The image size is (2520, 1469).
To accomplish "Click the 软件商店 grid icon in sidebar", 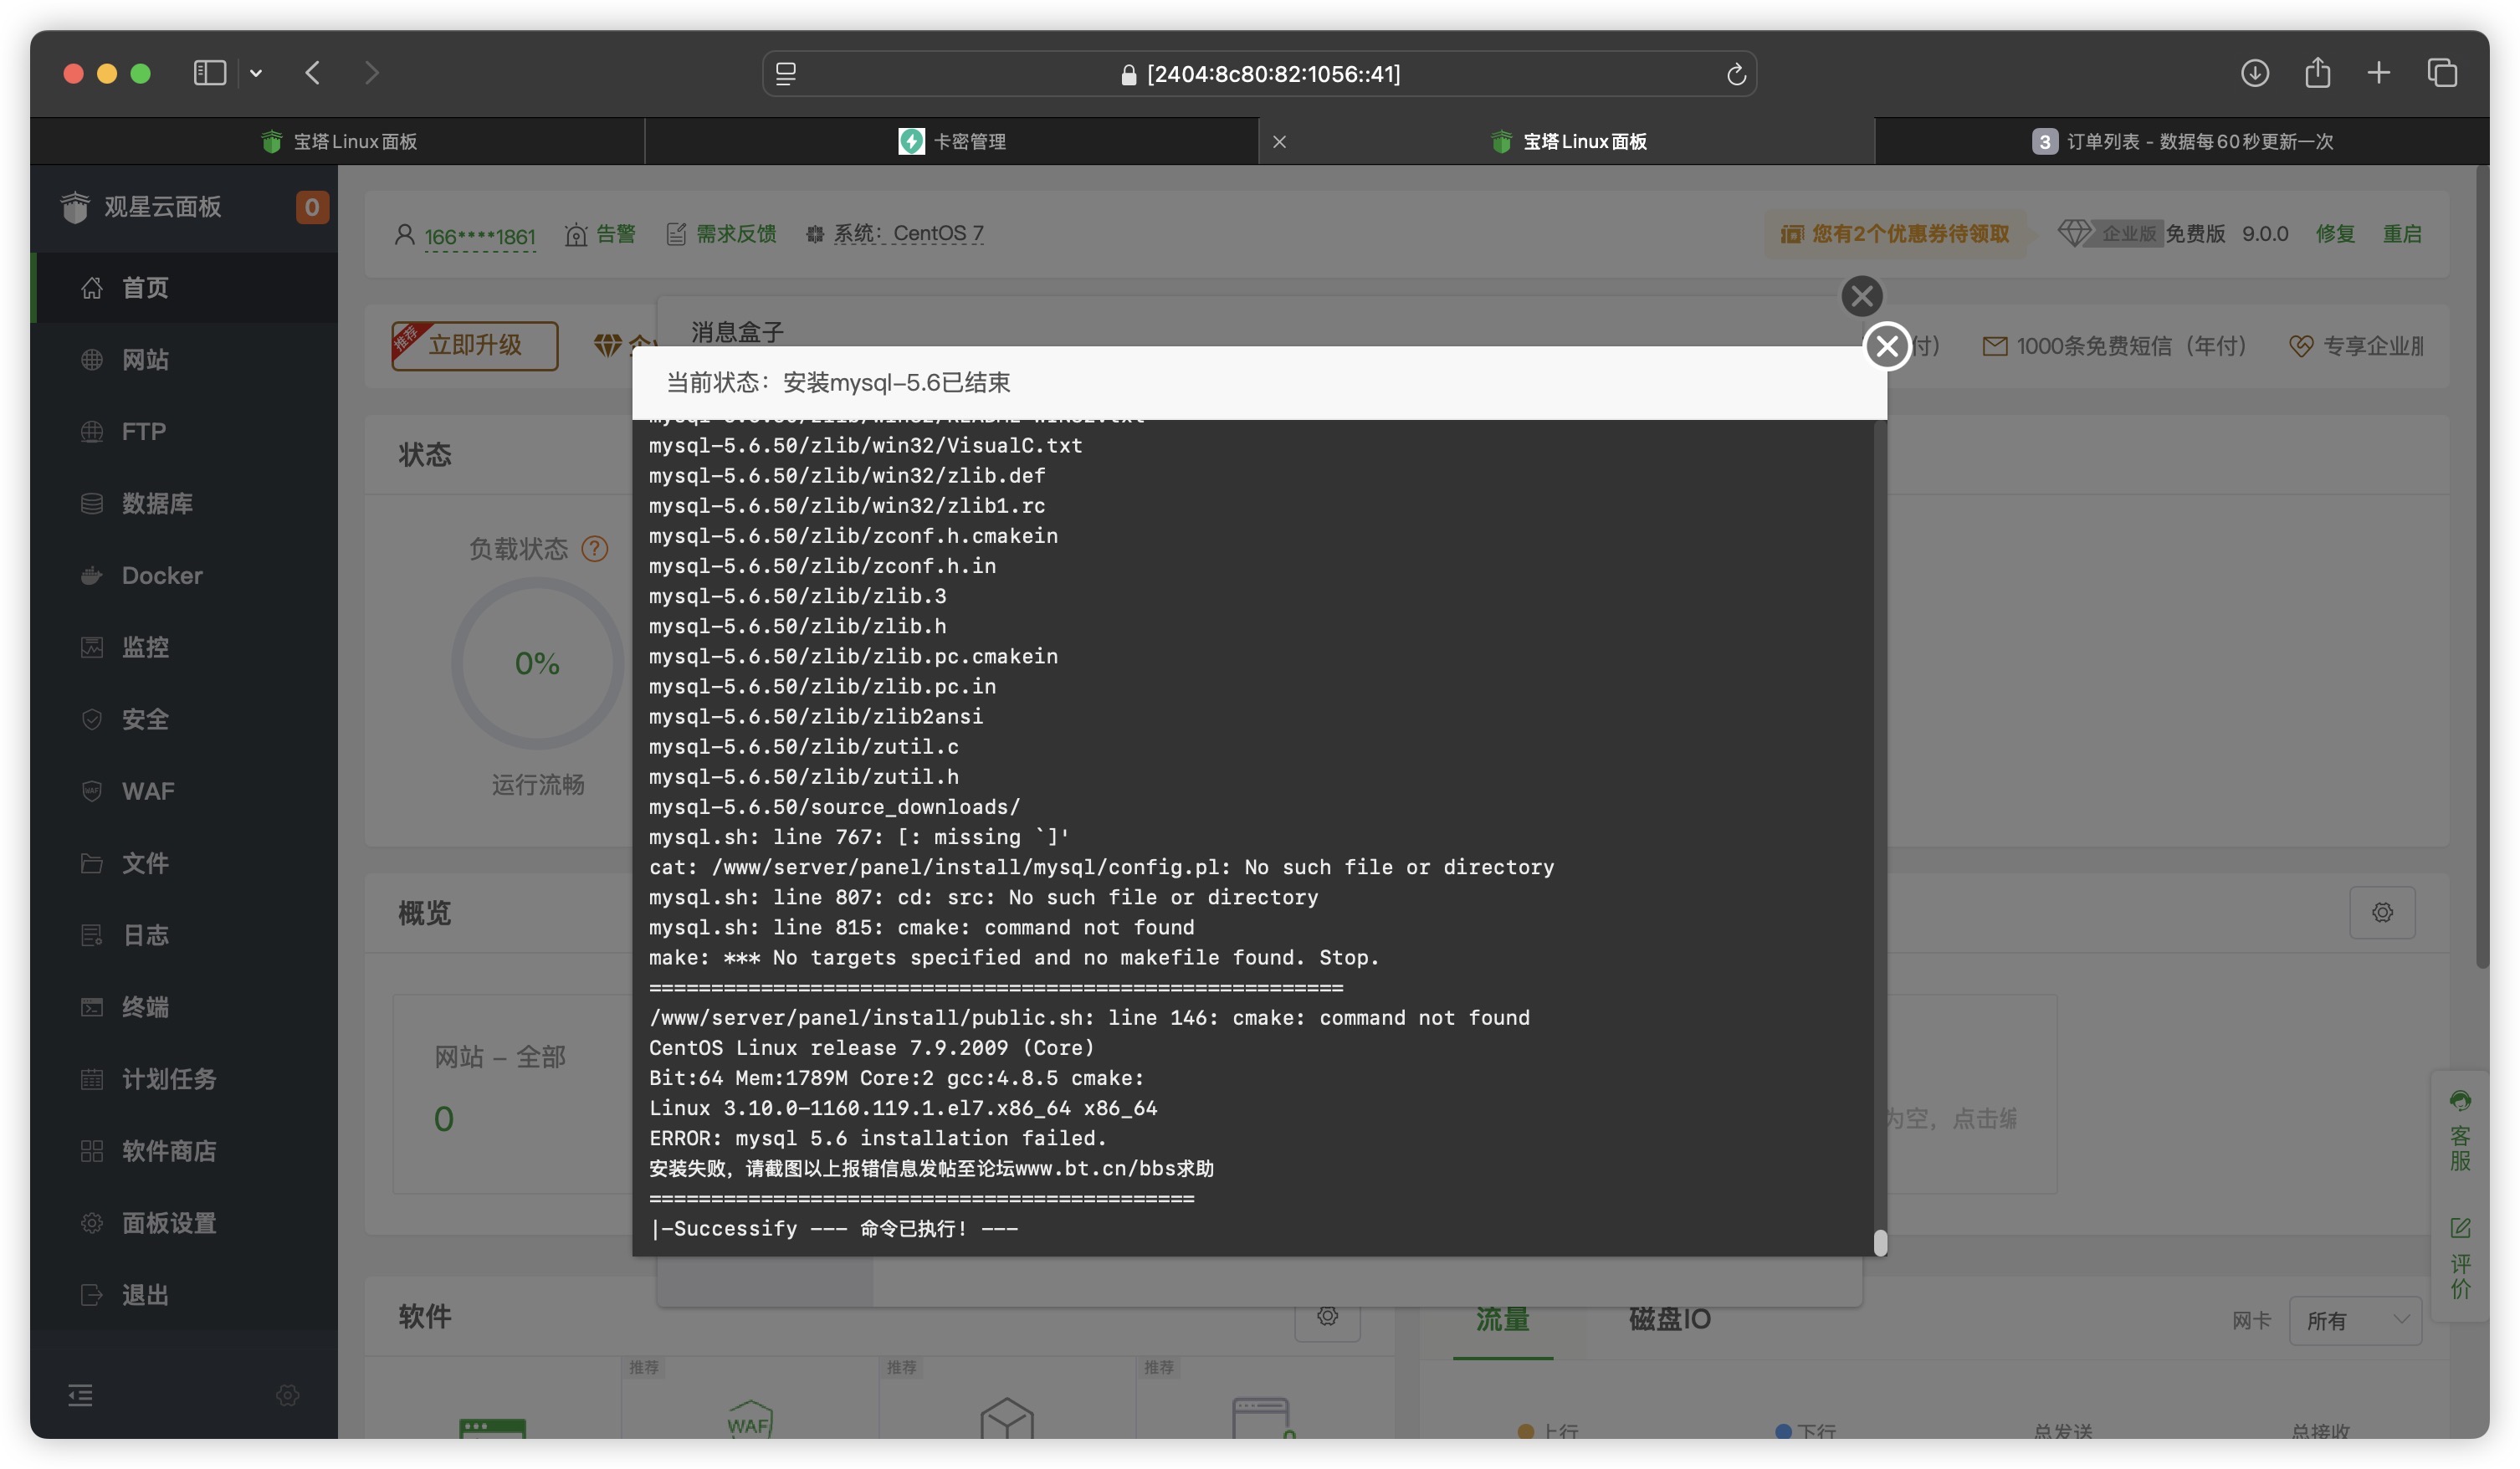I will click(91, 1151).
